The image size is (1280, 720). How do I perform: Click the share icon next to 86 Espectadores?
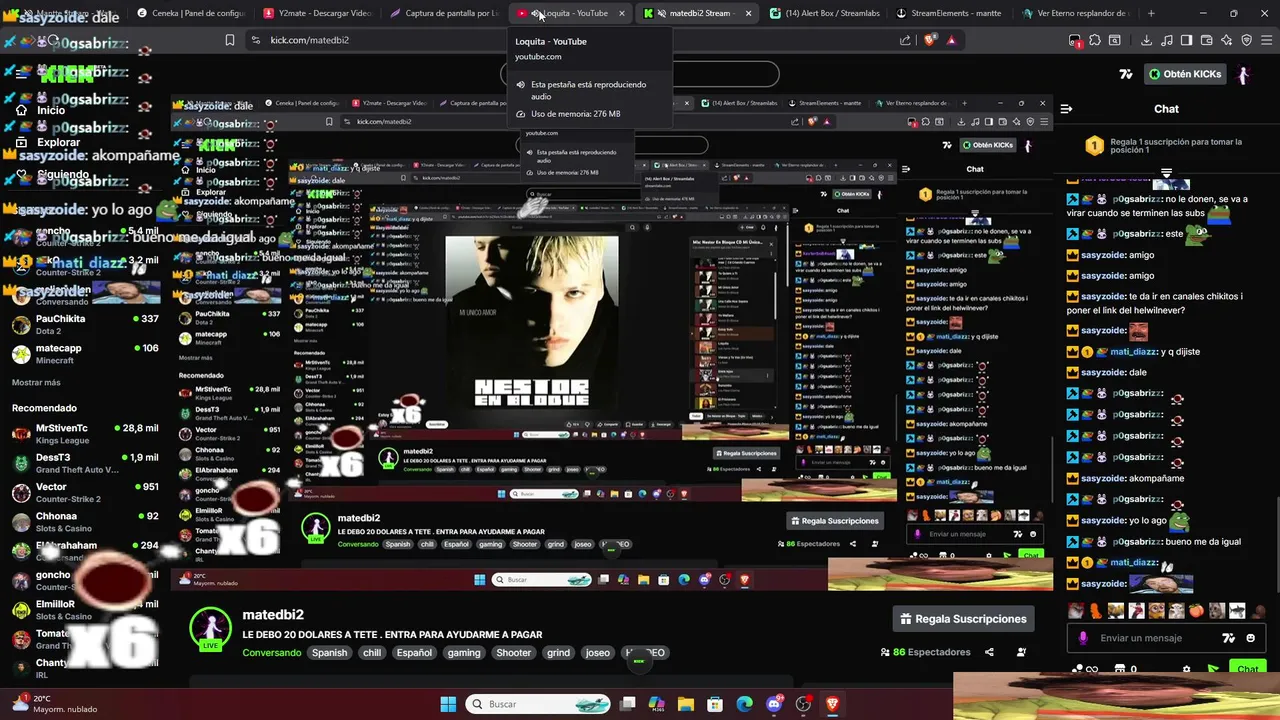tap(989, 652)
